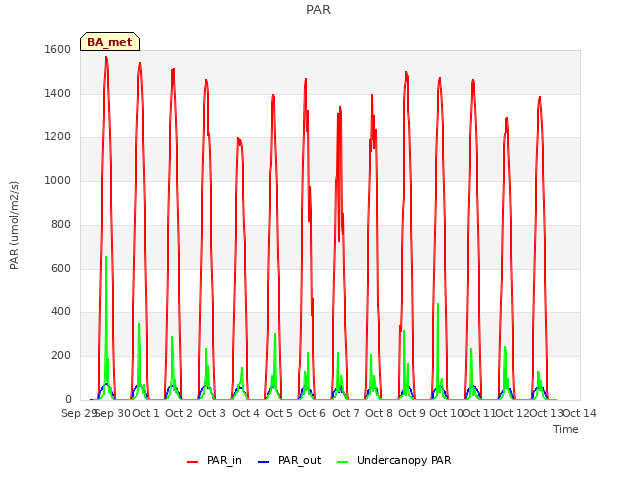Click the 1400 y-axis tick label
Image resolution: width=640 pixels, height=480 pixels.
pyautogui.click(x=58, y=93)
